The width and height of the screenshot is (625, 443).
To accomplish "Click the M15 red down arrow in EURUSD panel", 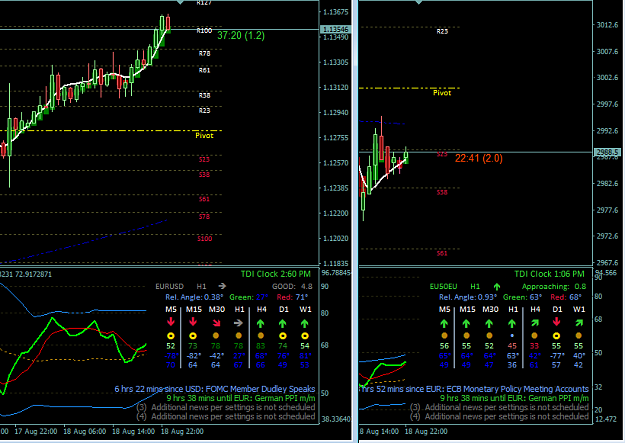I will pyautogui.click(x=193, y=322).
